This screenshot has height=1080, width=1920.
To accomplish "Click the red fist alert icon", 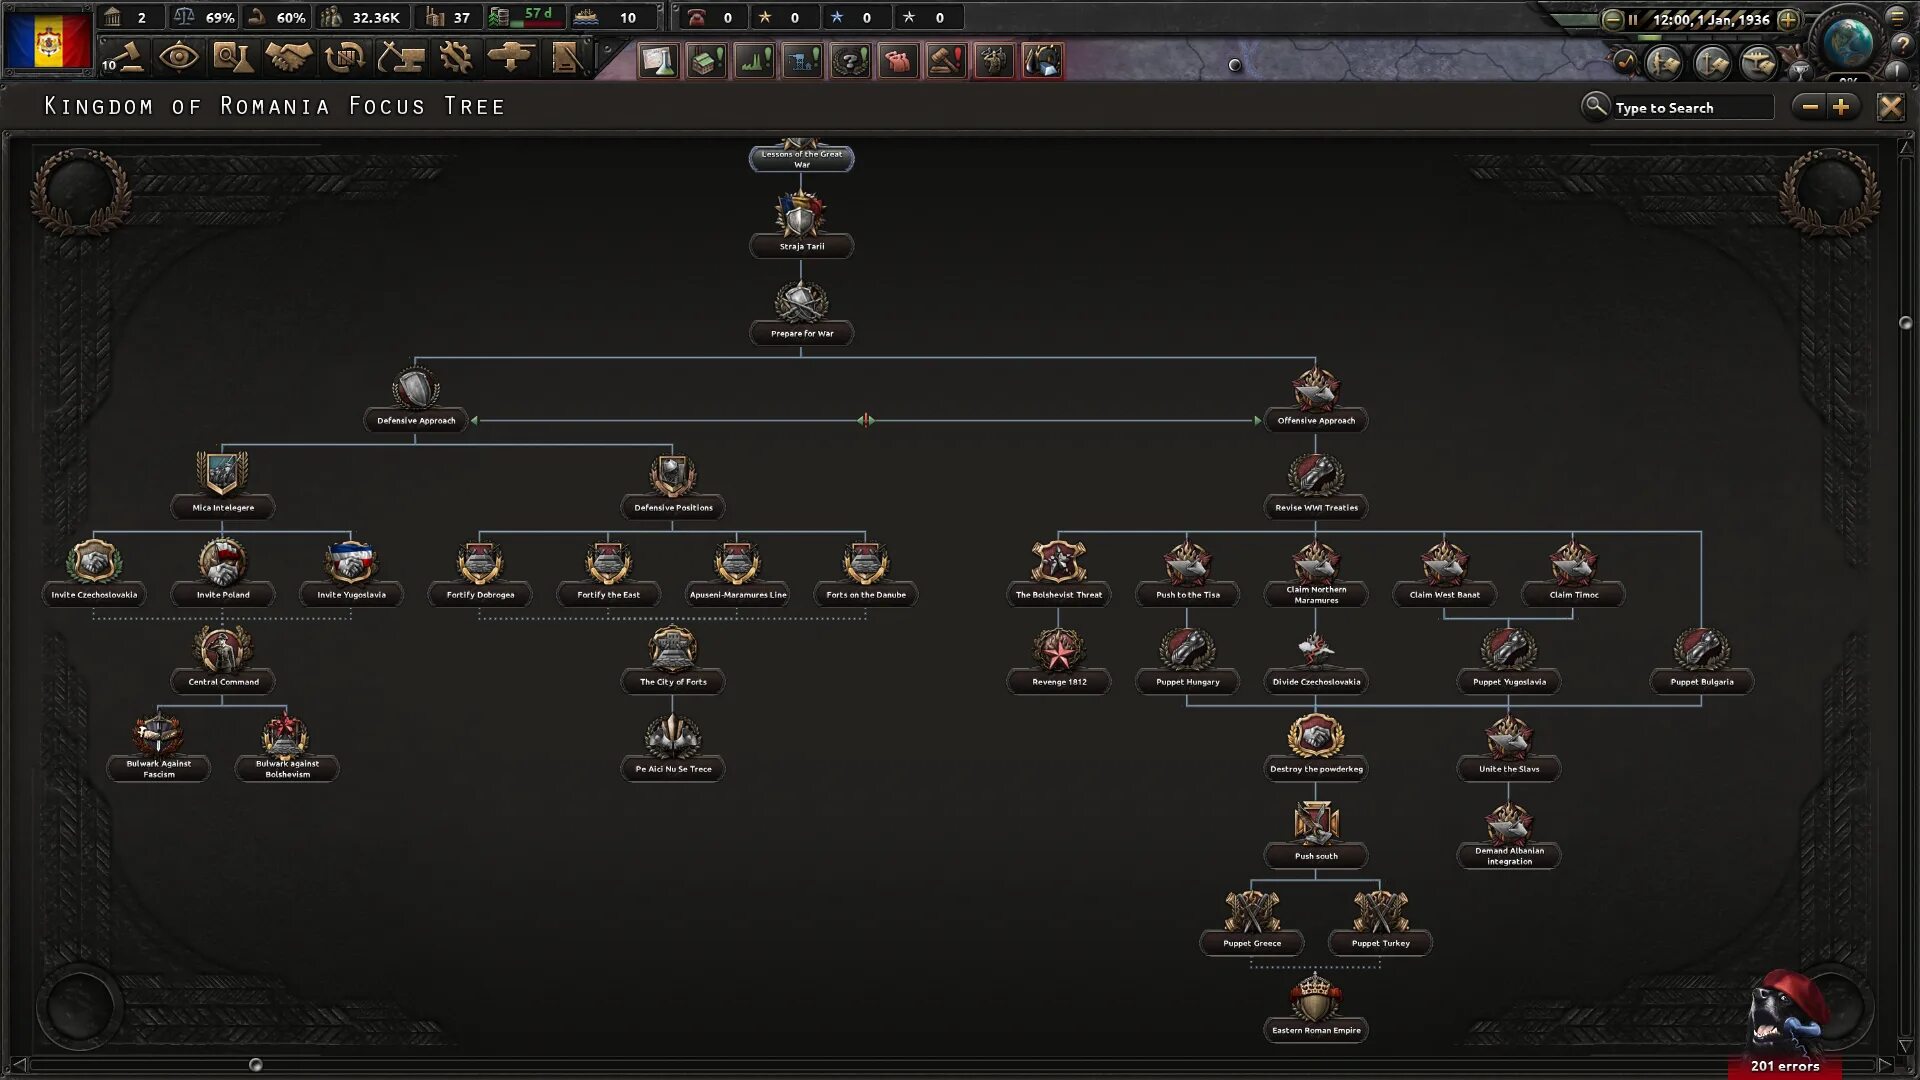I will pos(898,60).
